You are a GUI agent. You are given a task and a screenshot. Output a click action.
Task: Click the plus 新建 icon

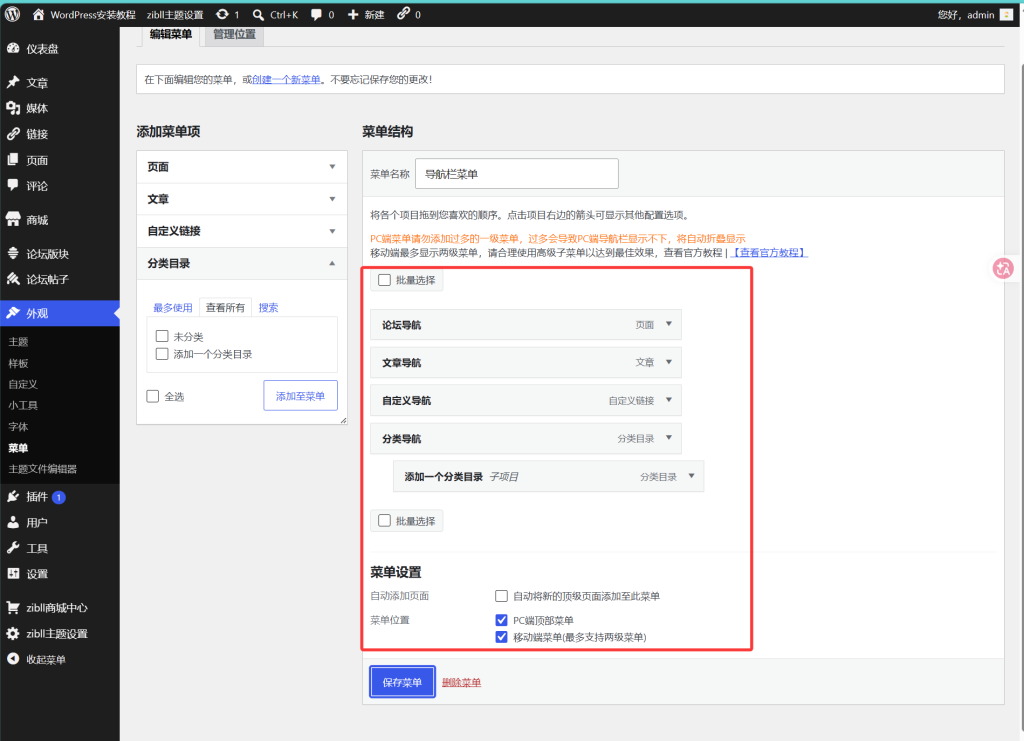[353, 14]
